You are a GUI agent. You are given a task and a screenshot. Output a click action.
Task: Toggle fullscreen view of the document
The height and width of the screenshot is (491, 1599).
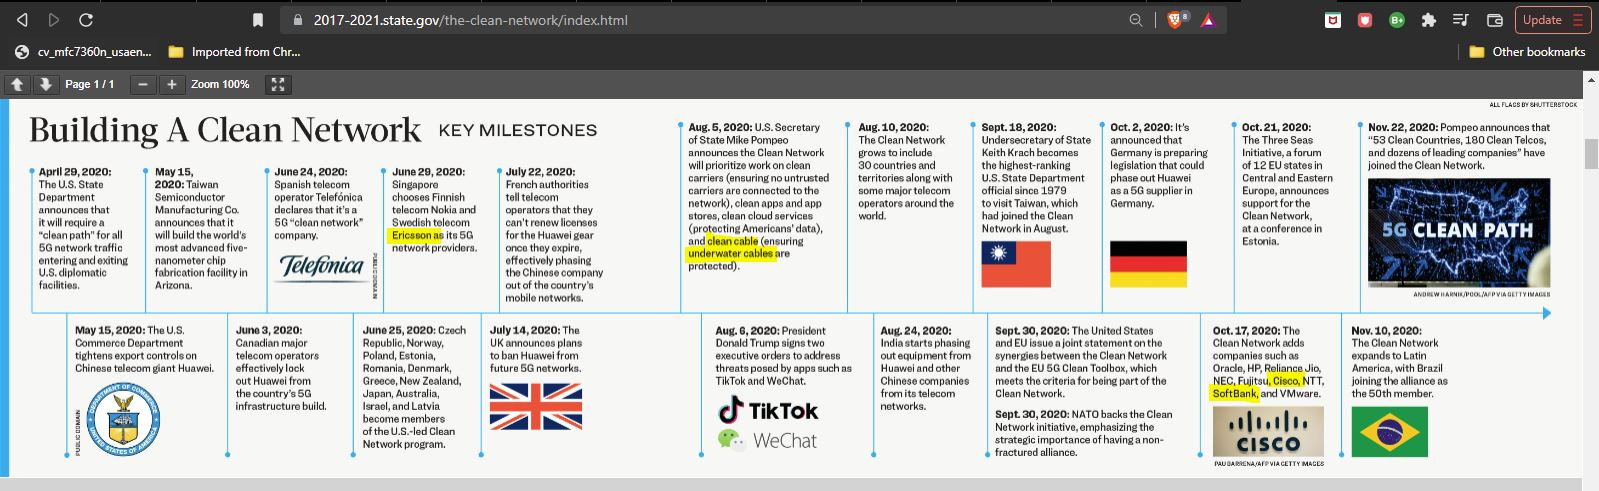278,85
